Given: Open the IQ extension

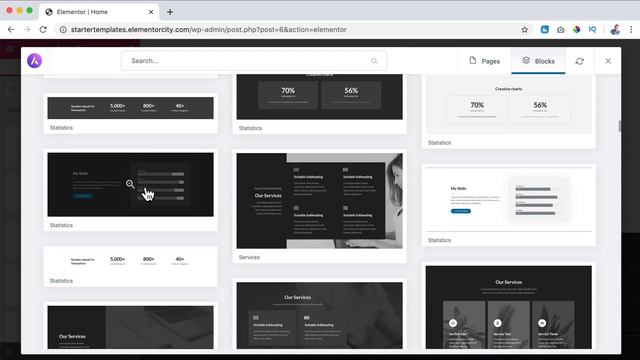Looking at the screenshot, I should click(592, 29).
